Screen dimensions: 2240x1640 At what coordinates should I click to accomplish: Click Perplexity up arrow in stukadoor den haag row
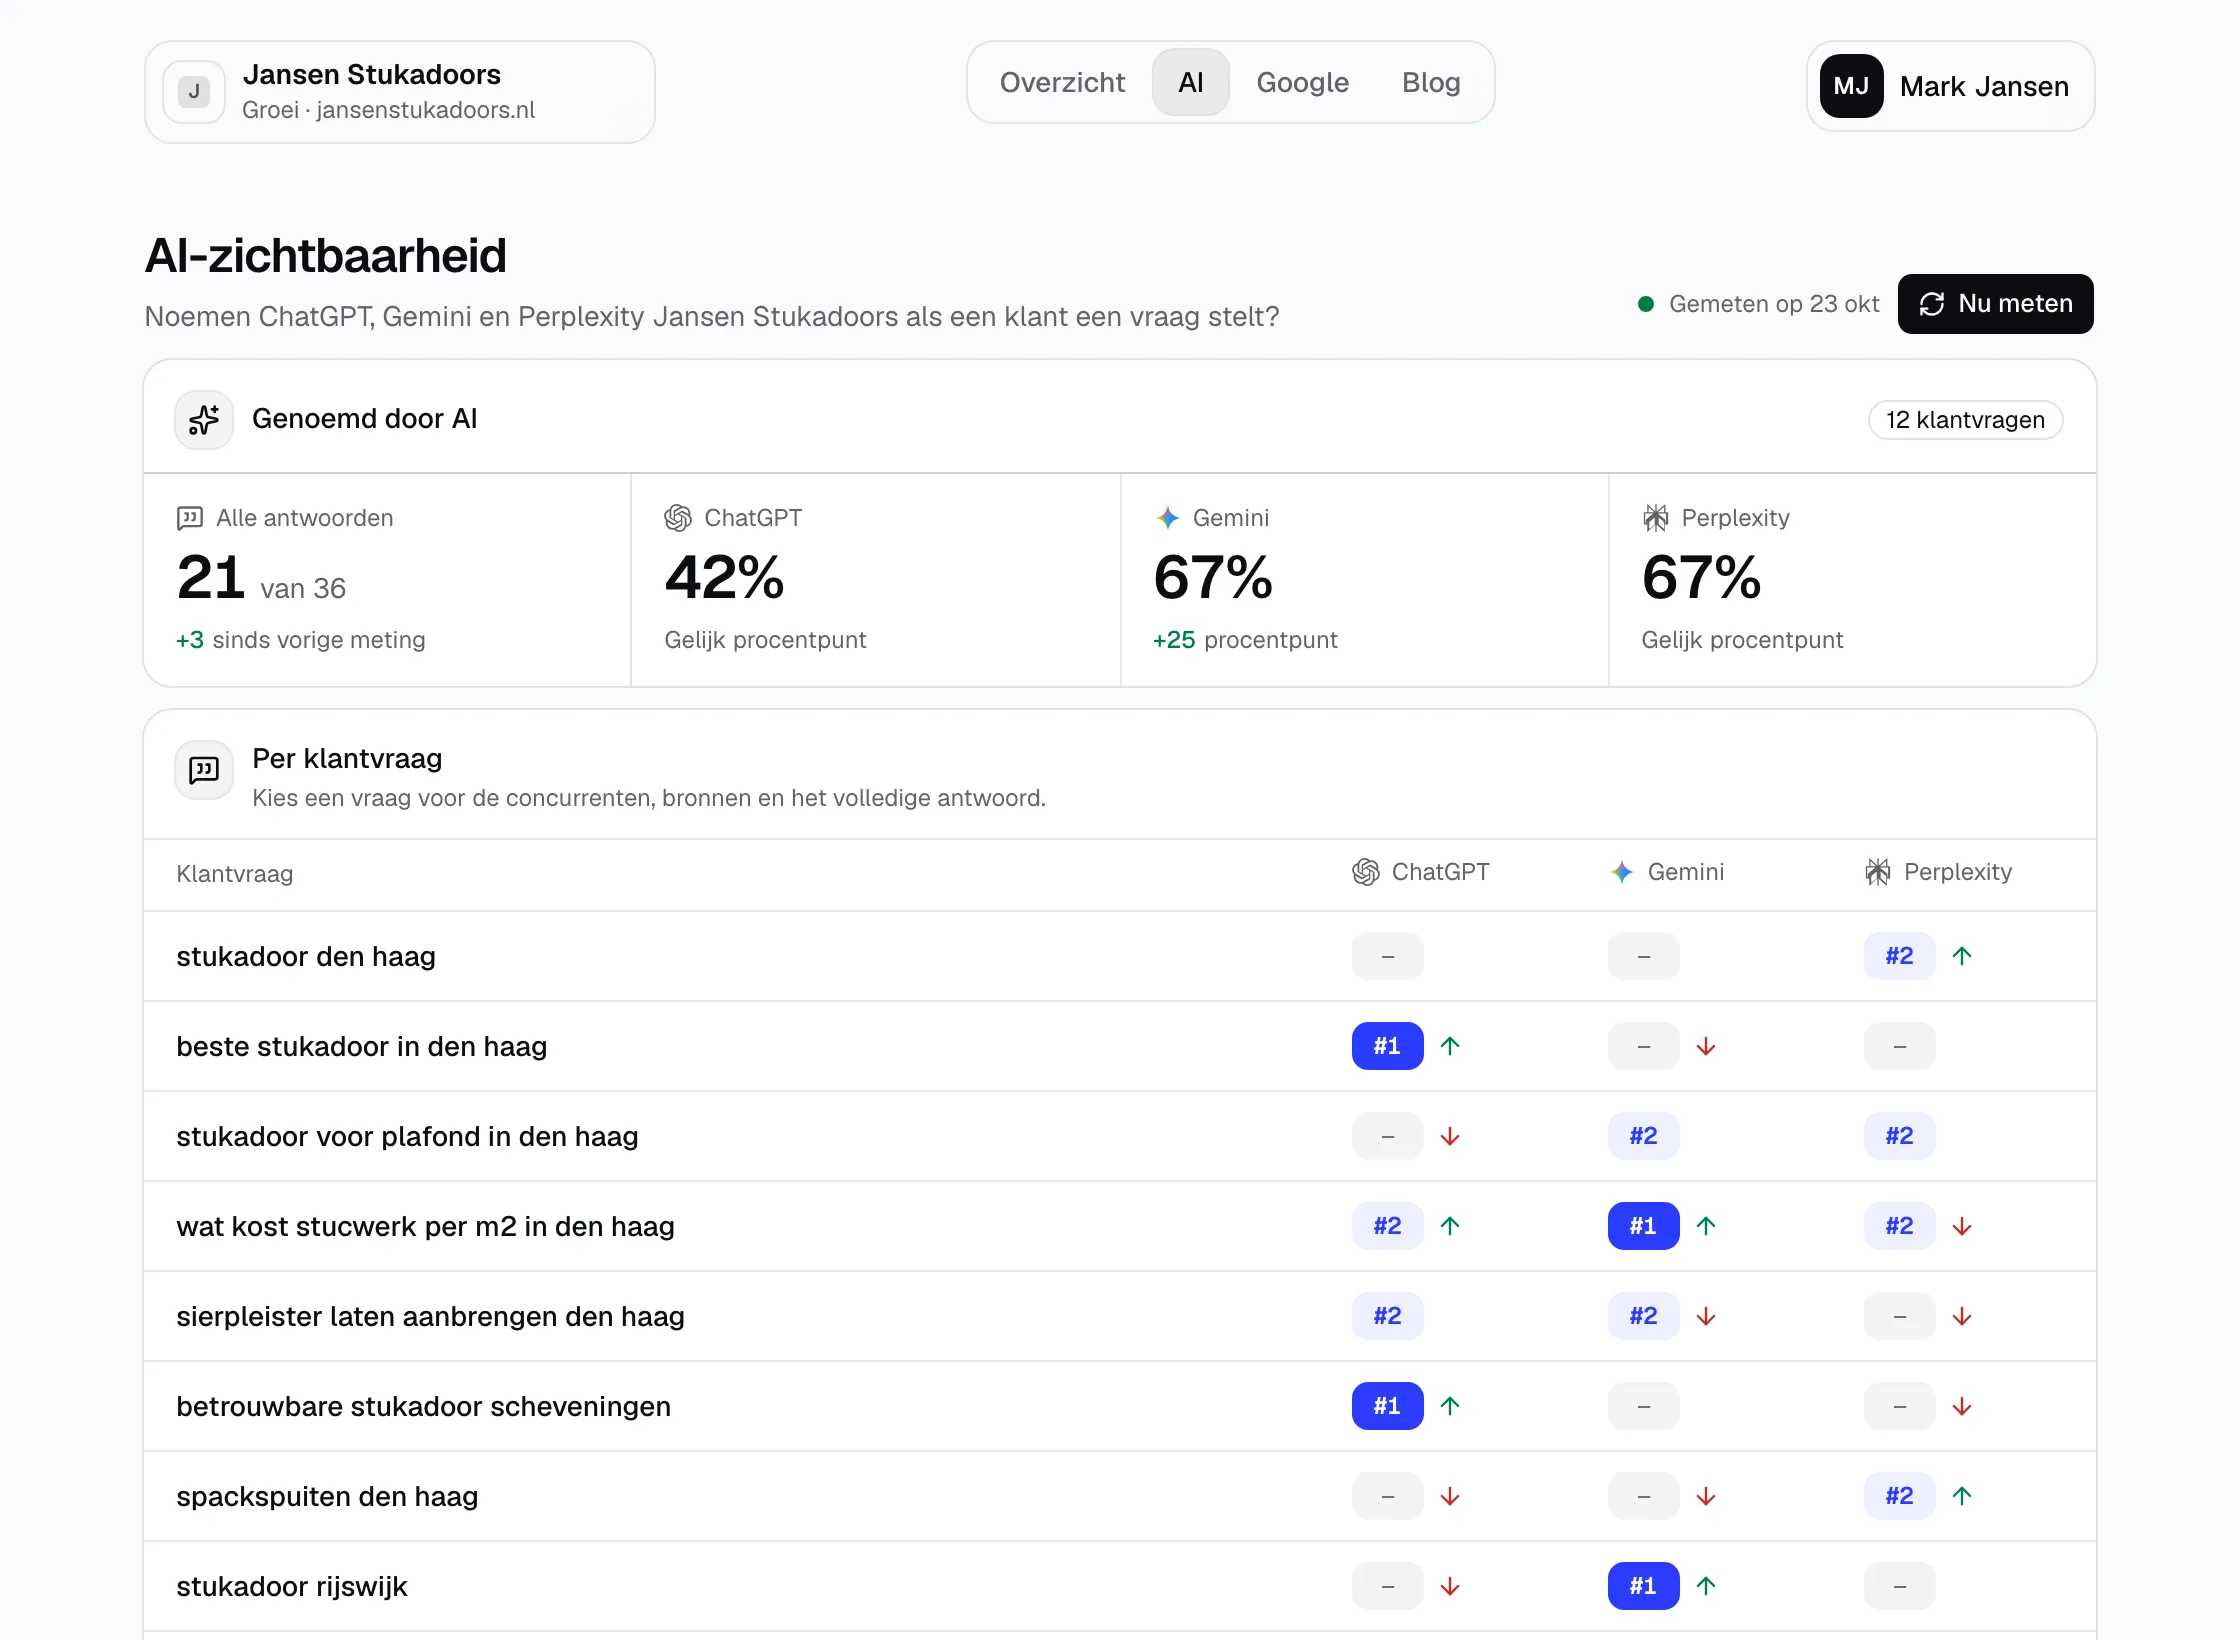coord(1962,956)
